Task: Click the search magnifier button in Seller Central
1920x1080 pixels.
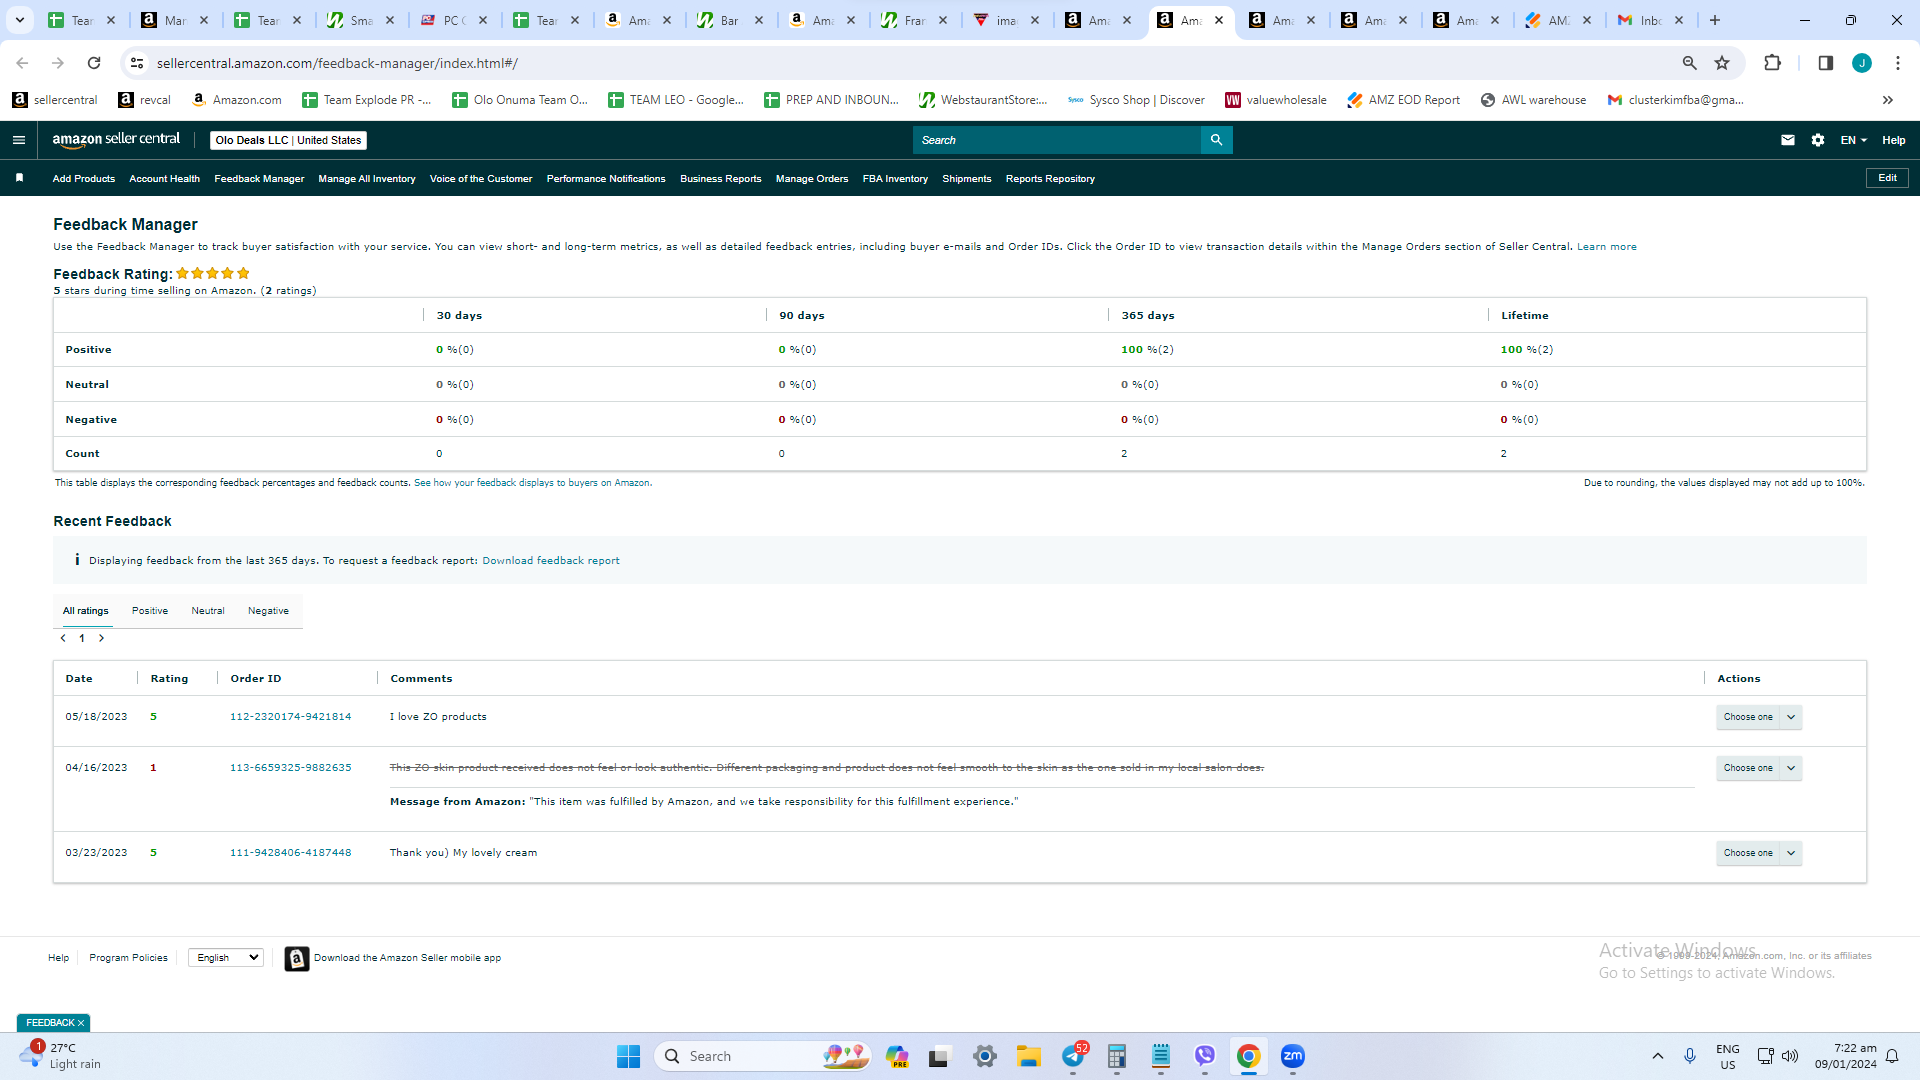Action: pos(1216,140)
